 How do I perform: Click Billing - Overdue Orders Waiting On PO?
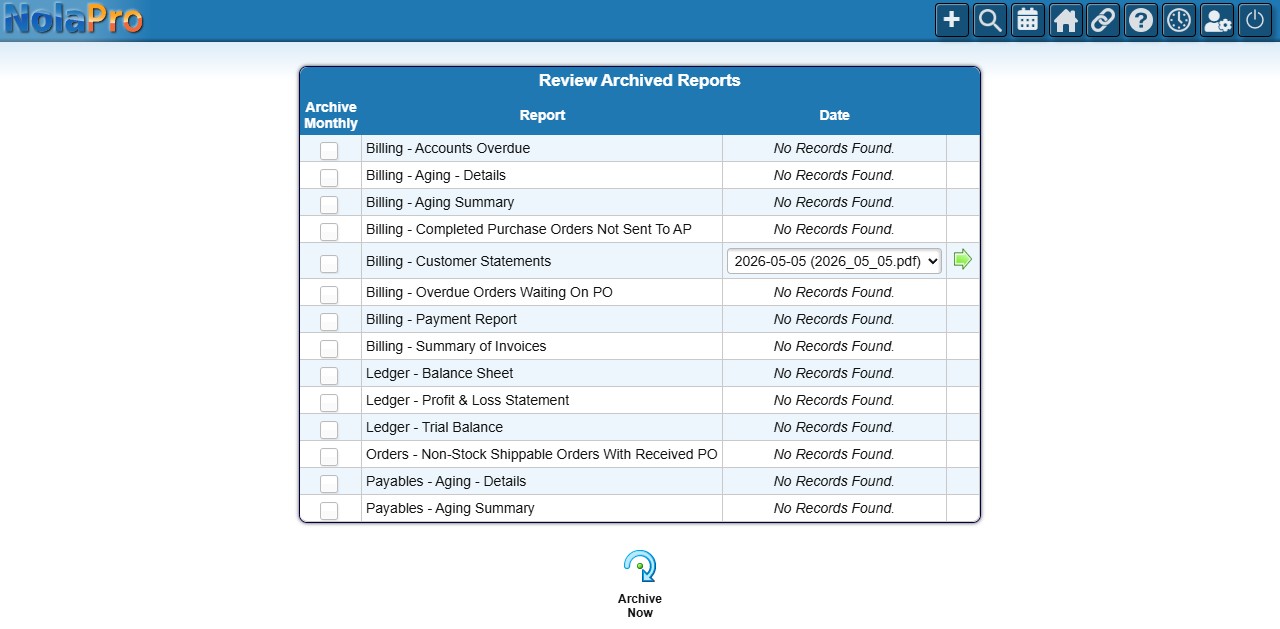[x=489, y=292]
